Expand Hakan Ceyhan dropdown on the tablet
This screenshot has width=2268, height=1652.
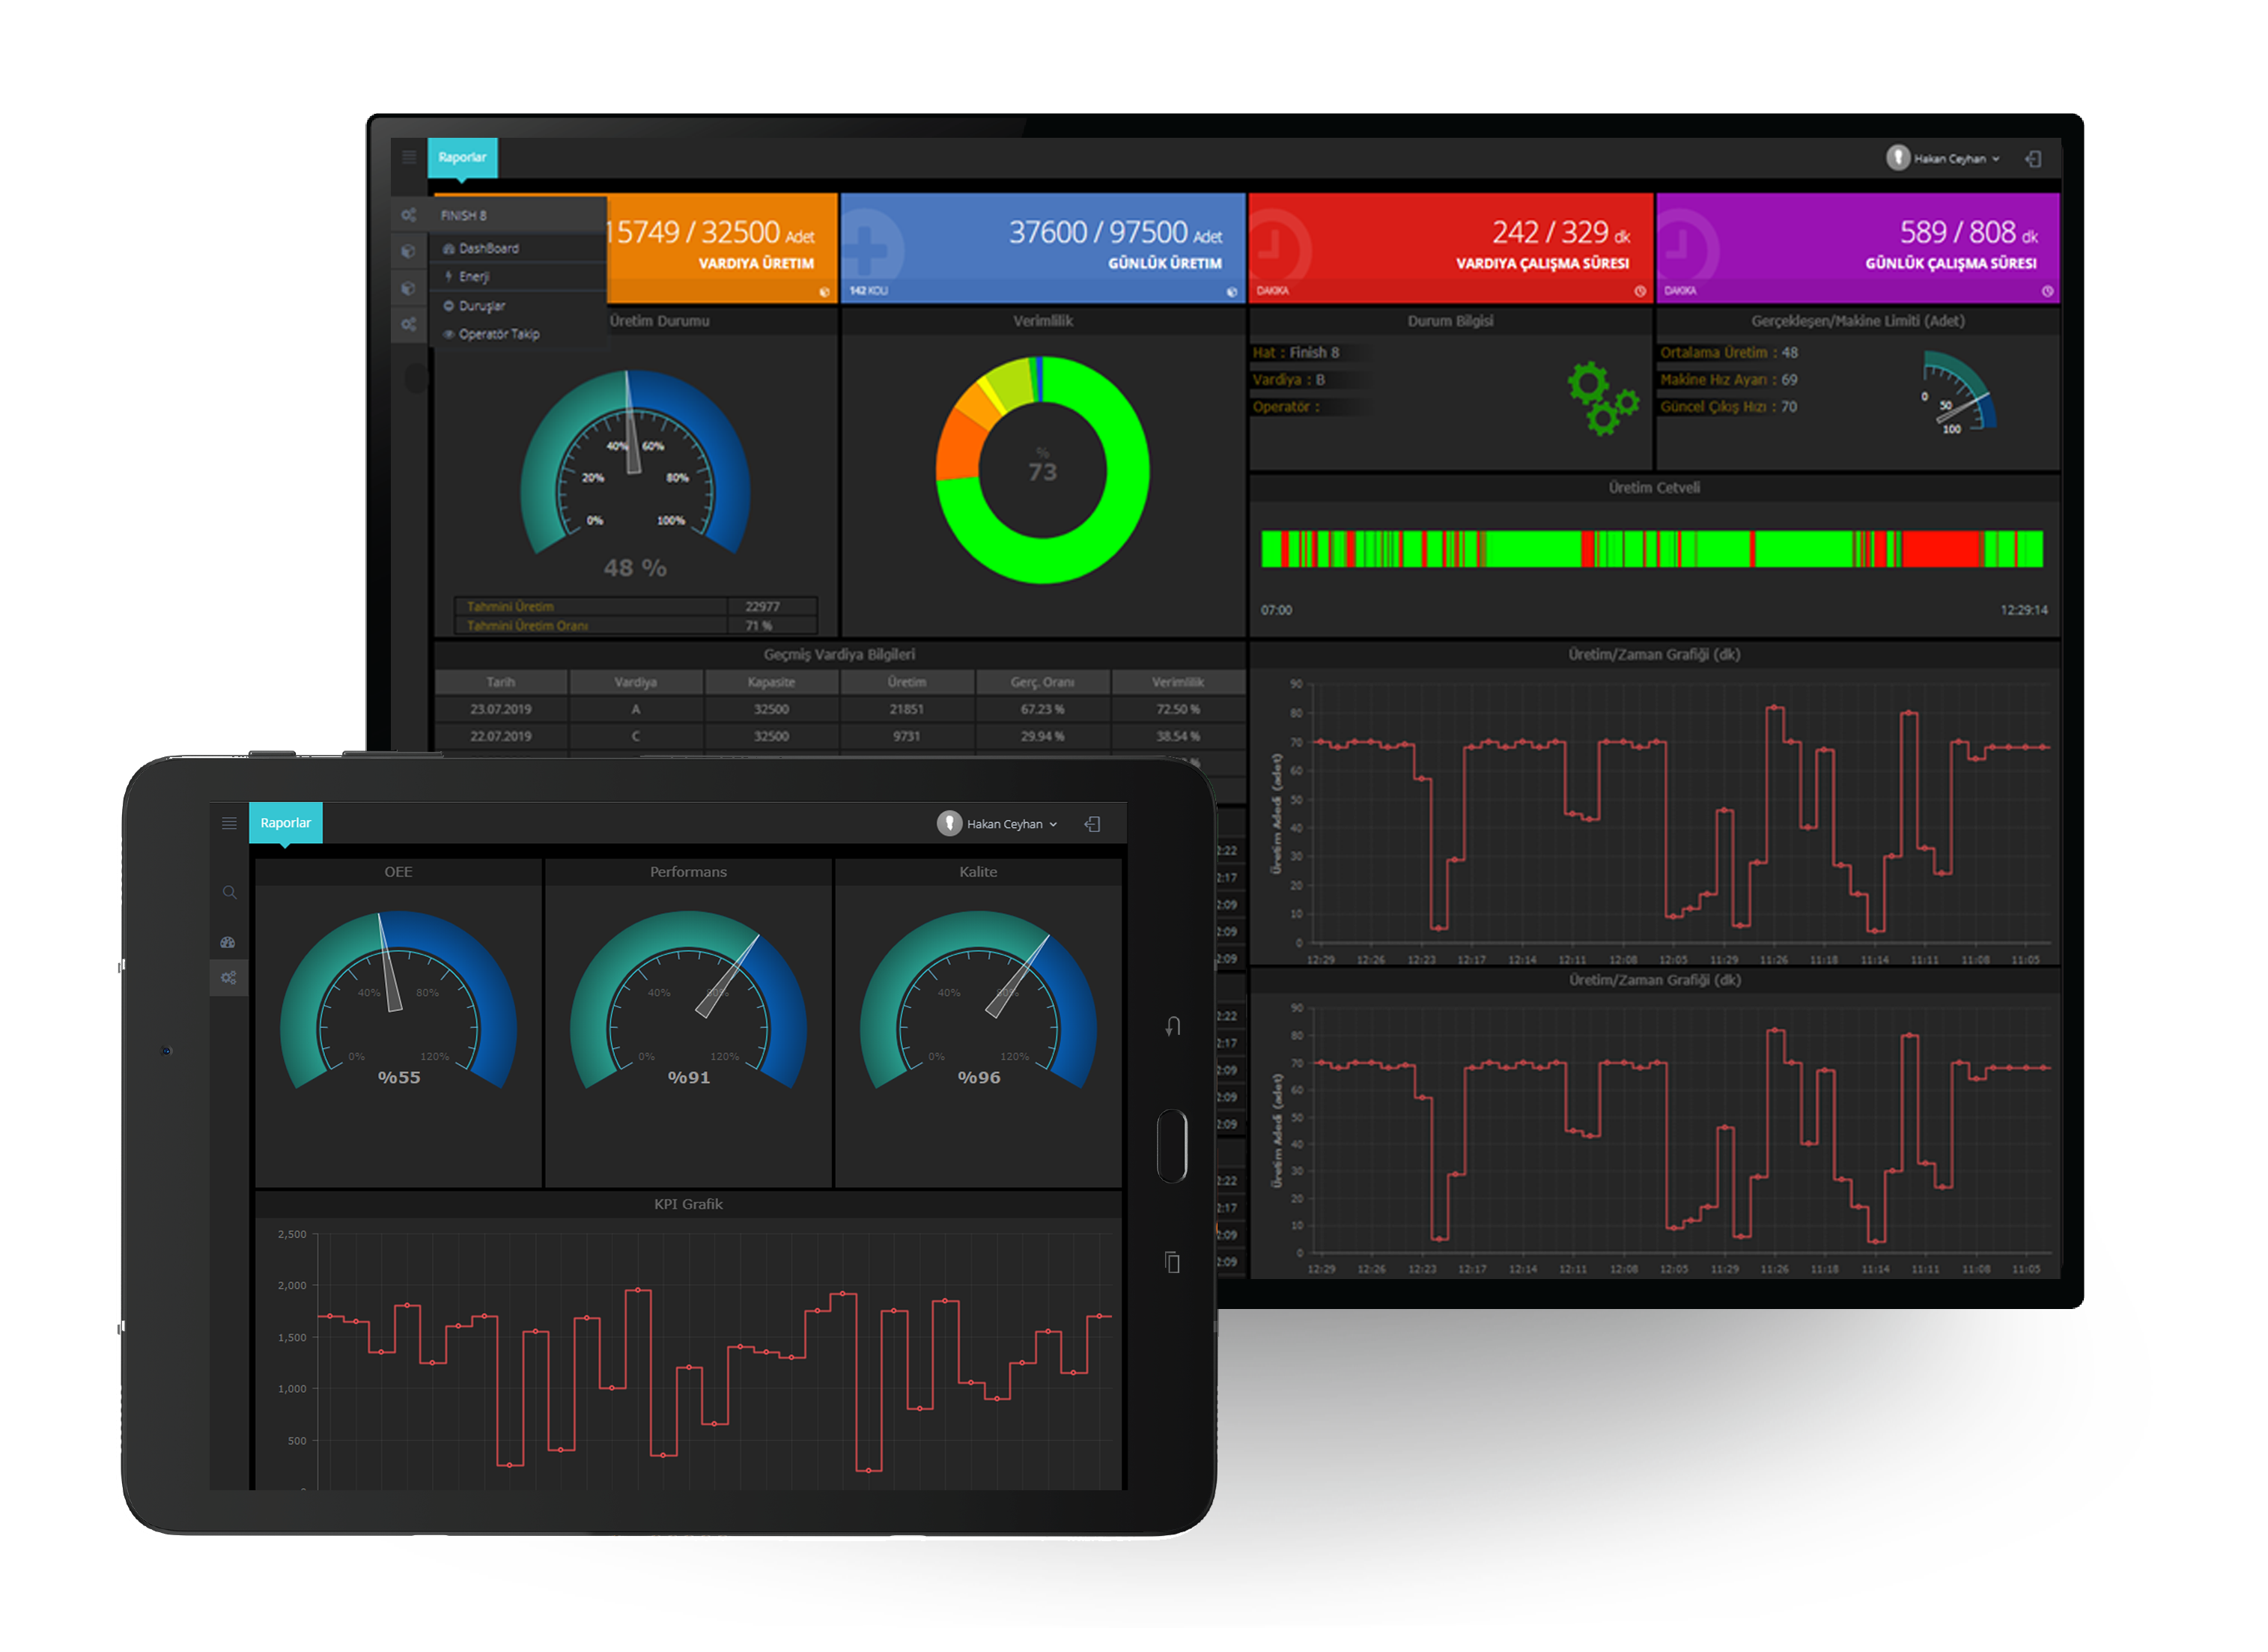point(1003,824)
